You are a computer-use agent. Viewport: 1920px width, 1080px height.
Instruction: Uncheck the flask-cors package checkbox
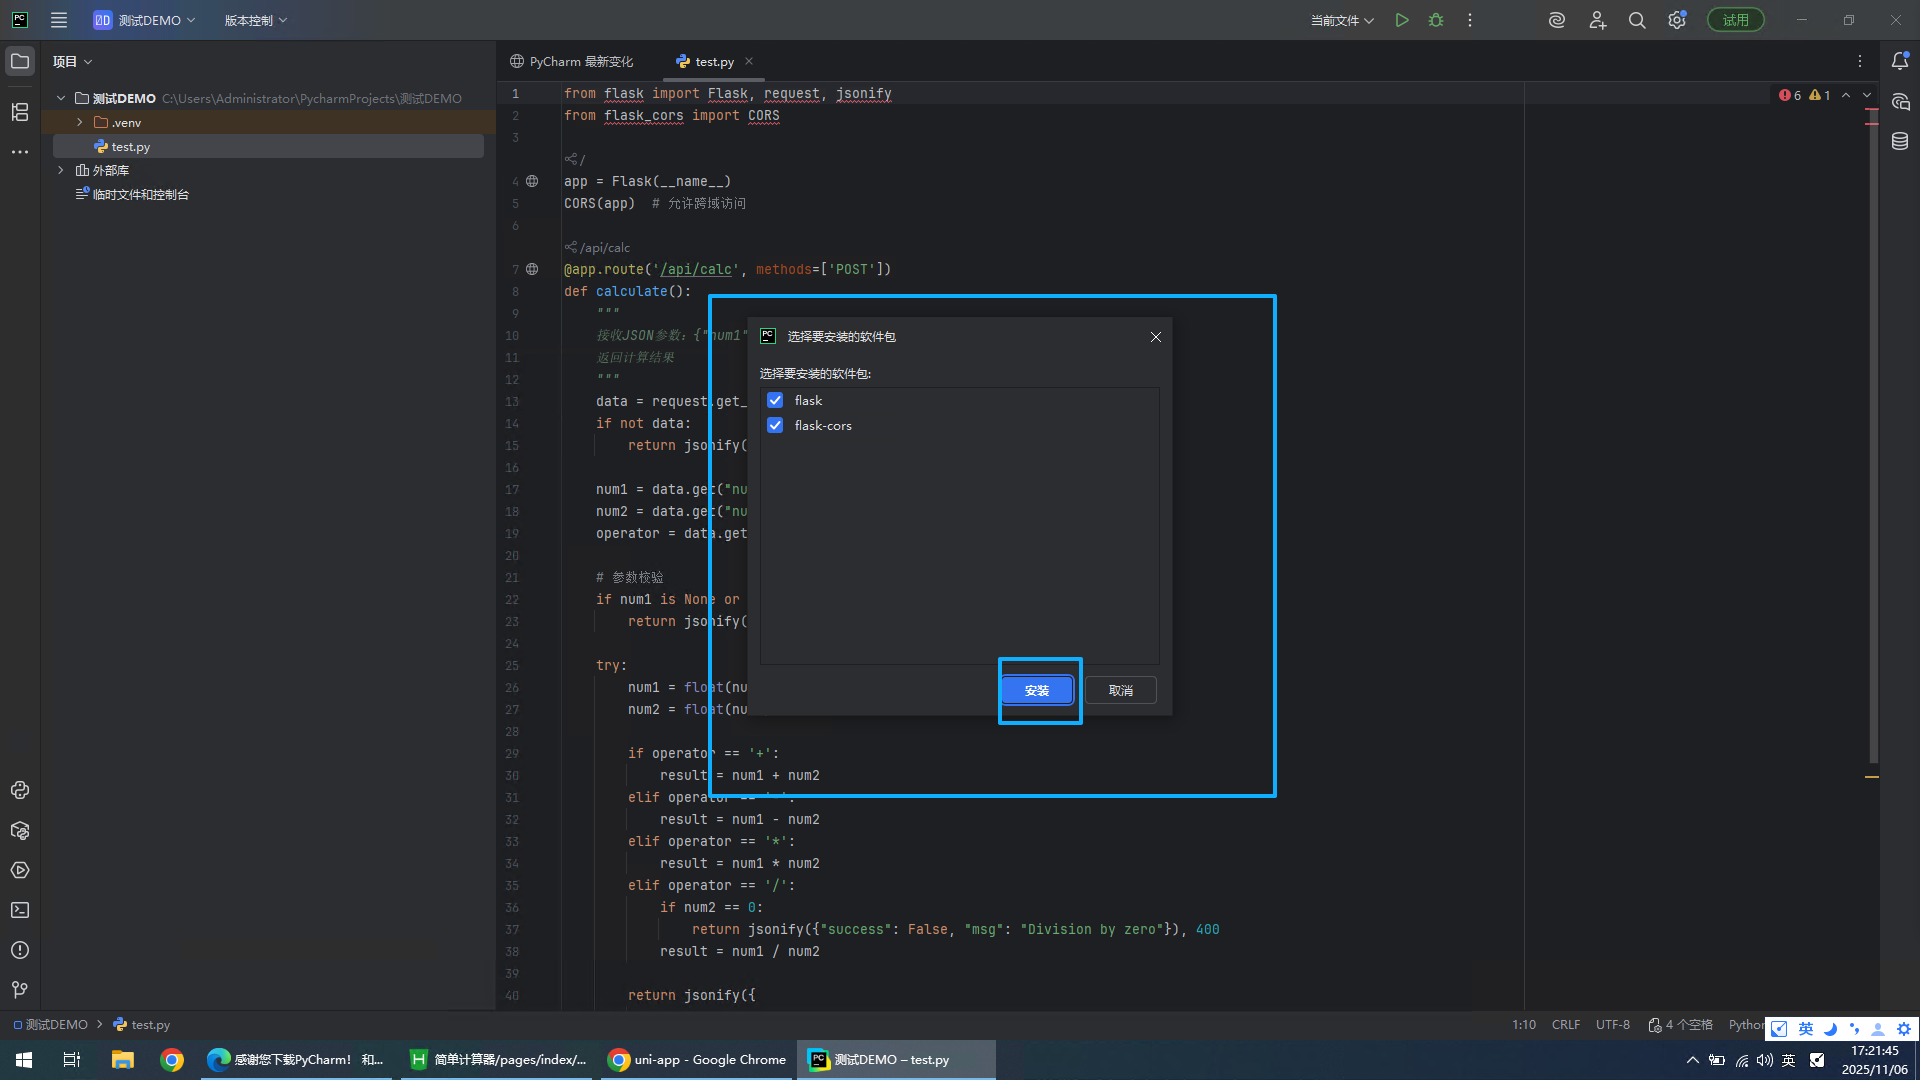click(x=775, y=425)
